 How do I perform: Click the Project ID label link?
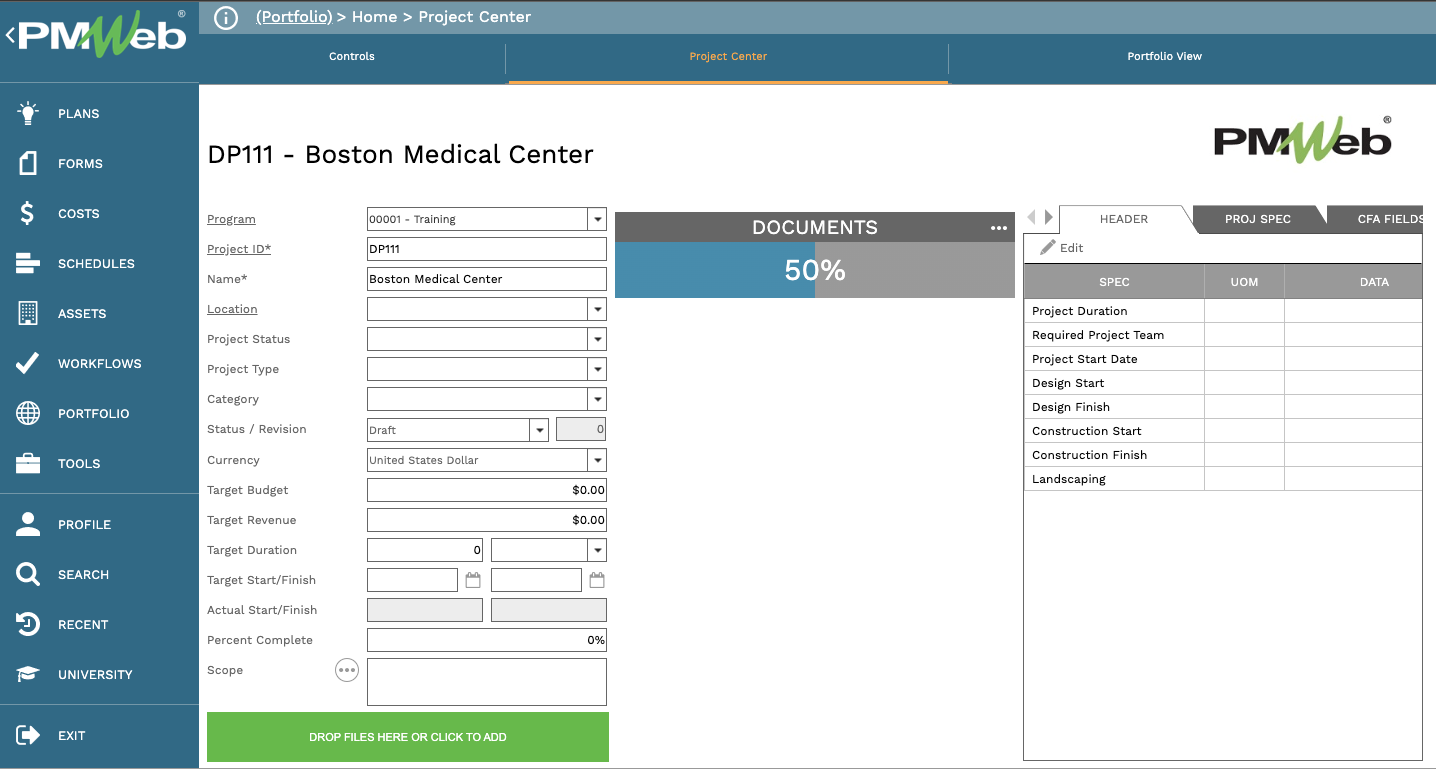click(239, 249)
